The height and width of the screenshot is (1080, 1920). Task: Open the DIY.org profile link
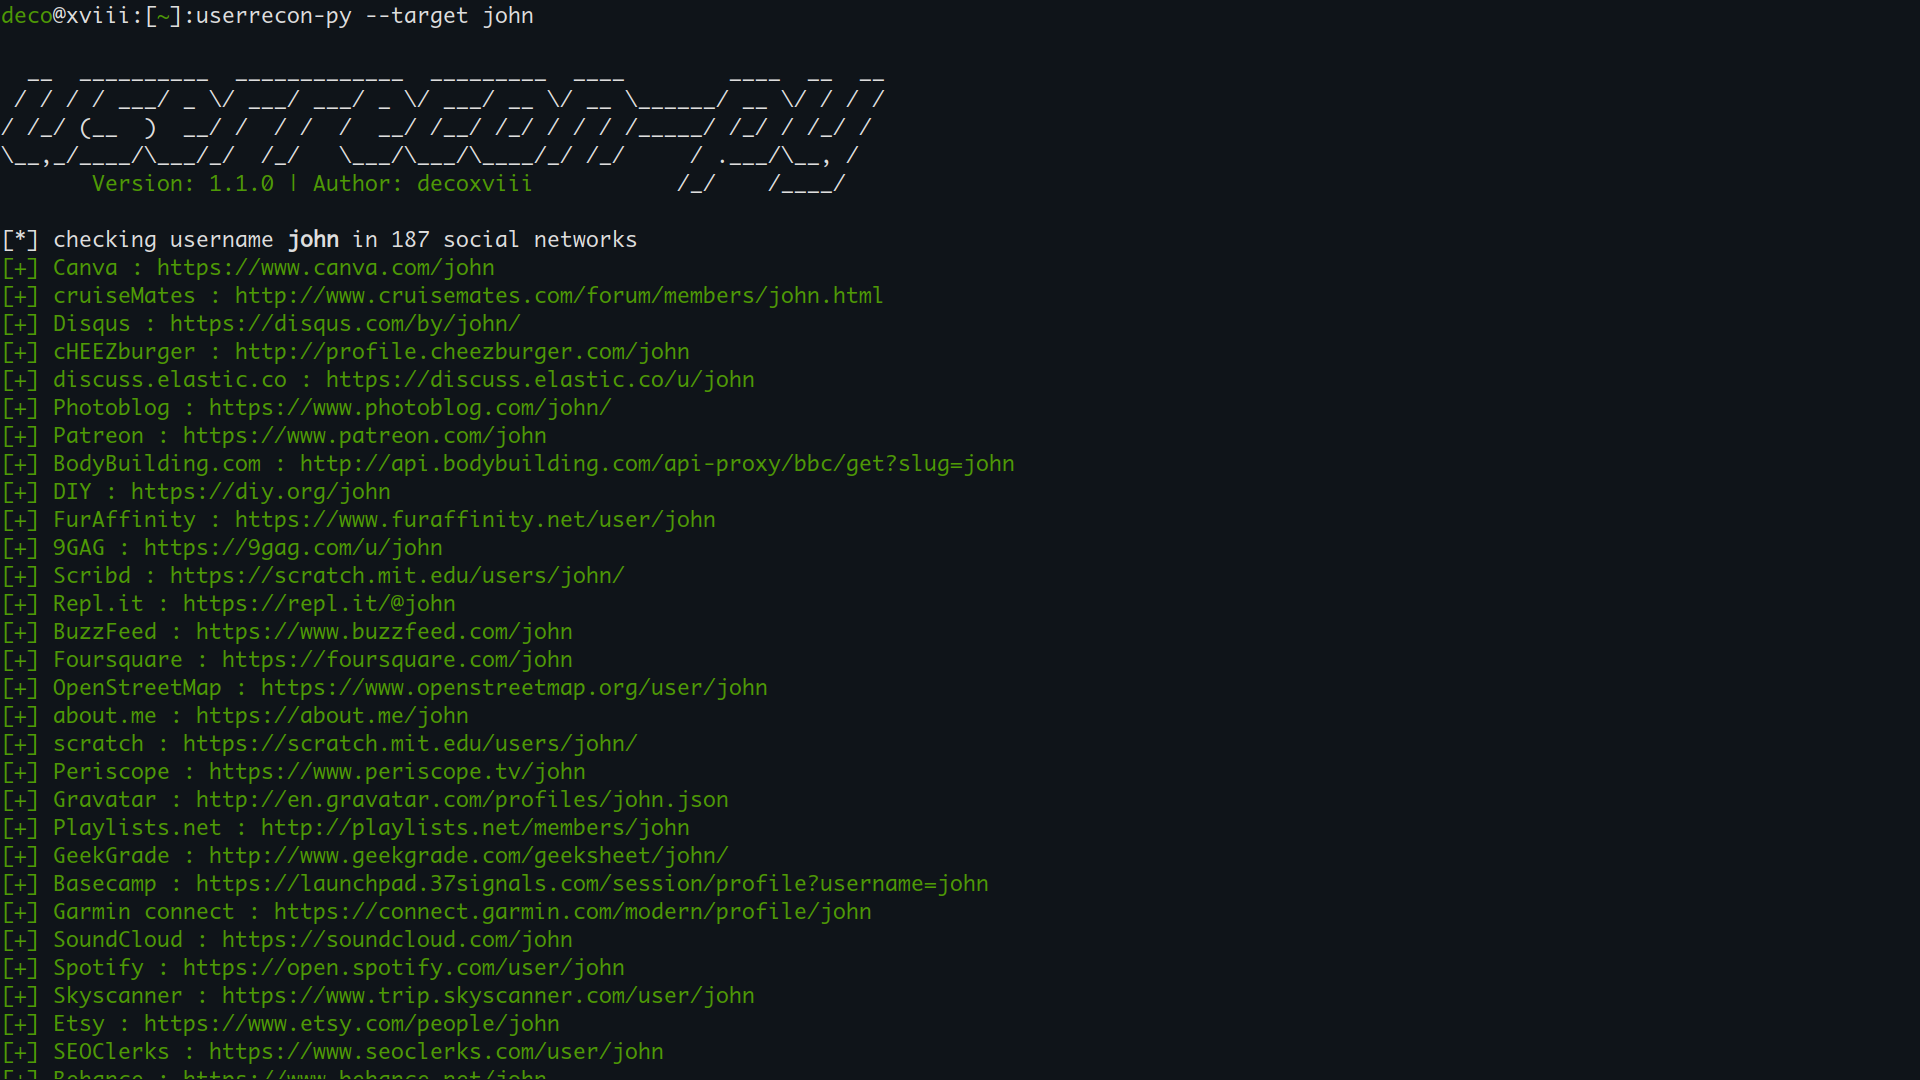coord(260,491)
